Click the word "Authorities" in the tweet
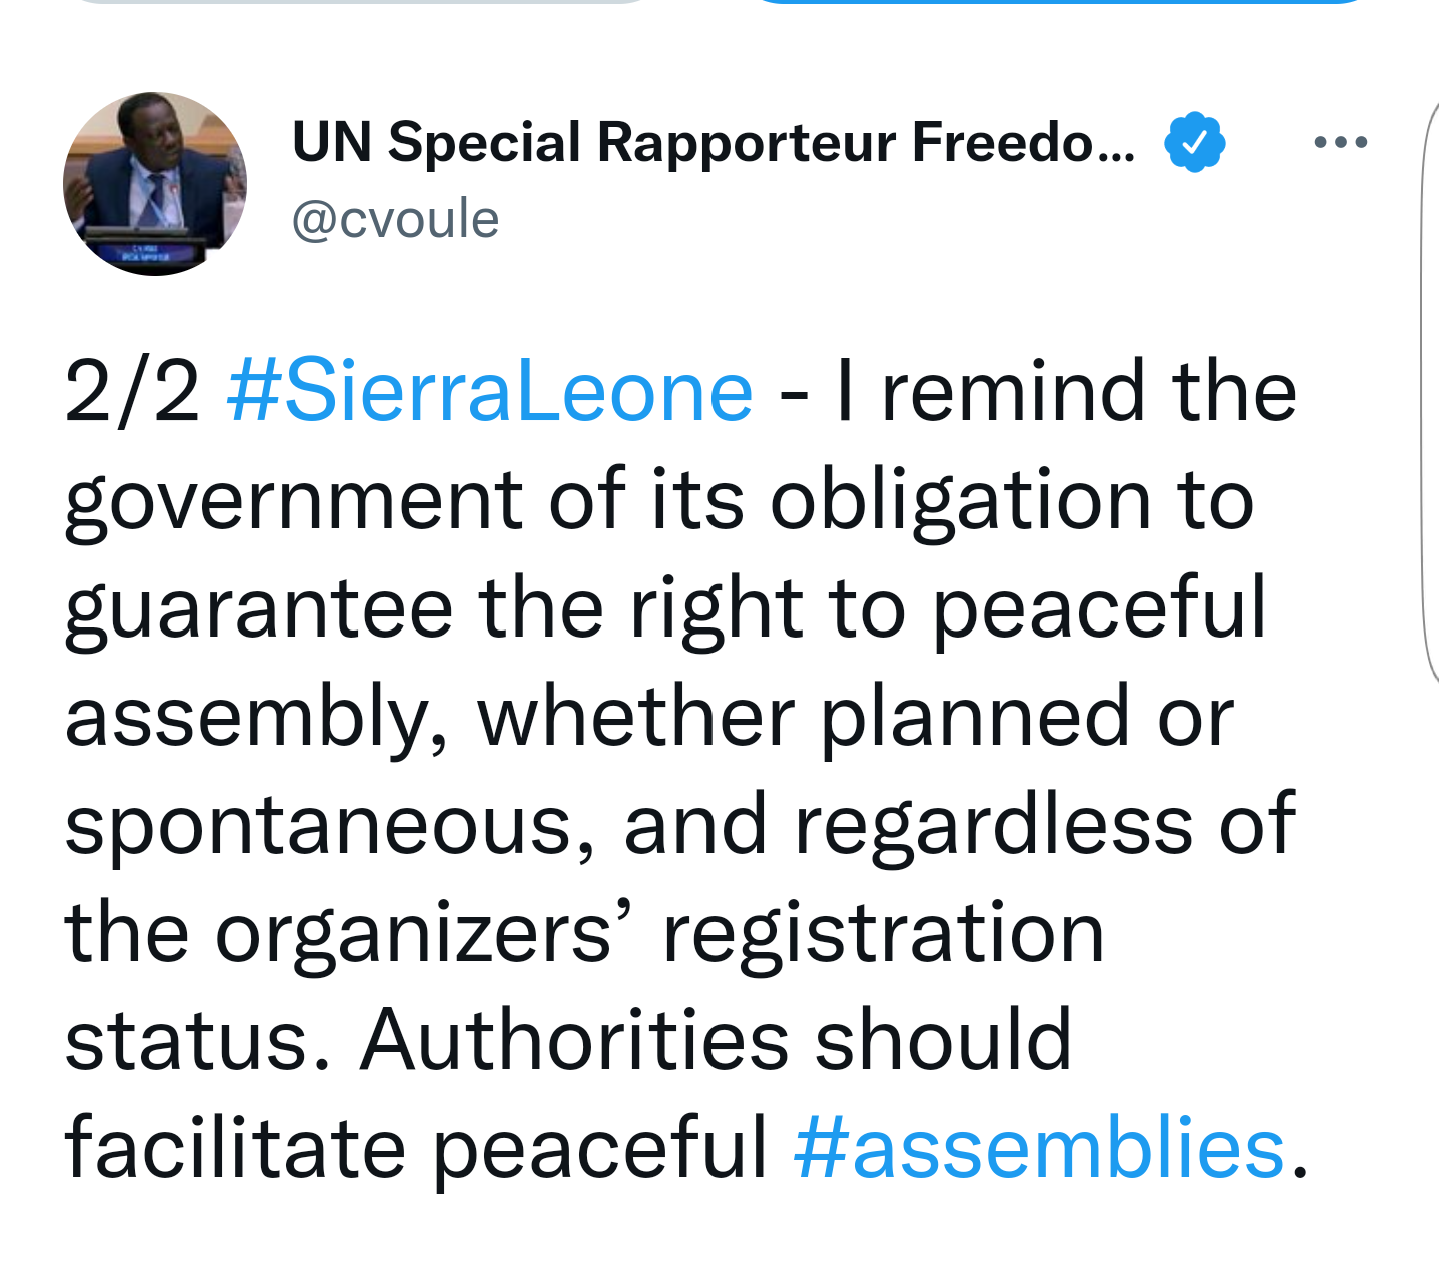The height and width of the screenshot is (1267, 1439). click(575, 1040)
